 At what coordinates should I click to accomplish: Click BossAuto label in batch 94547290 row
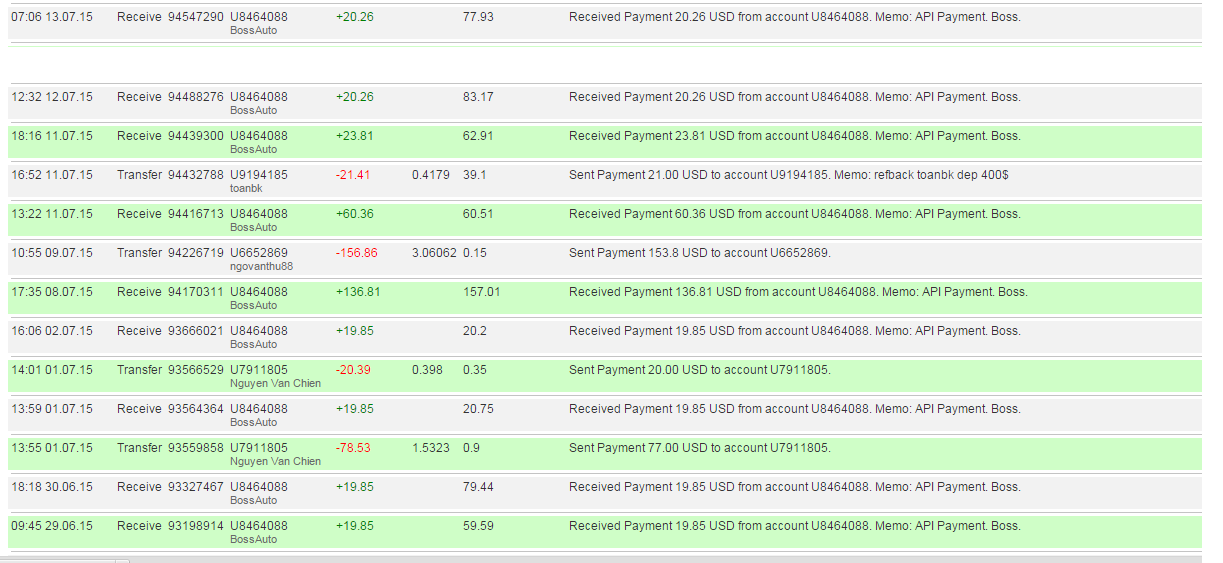(253, 30)
